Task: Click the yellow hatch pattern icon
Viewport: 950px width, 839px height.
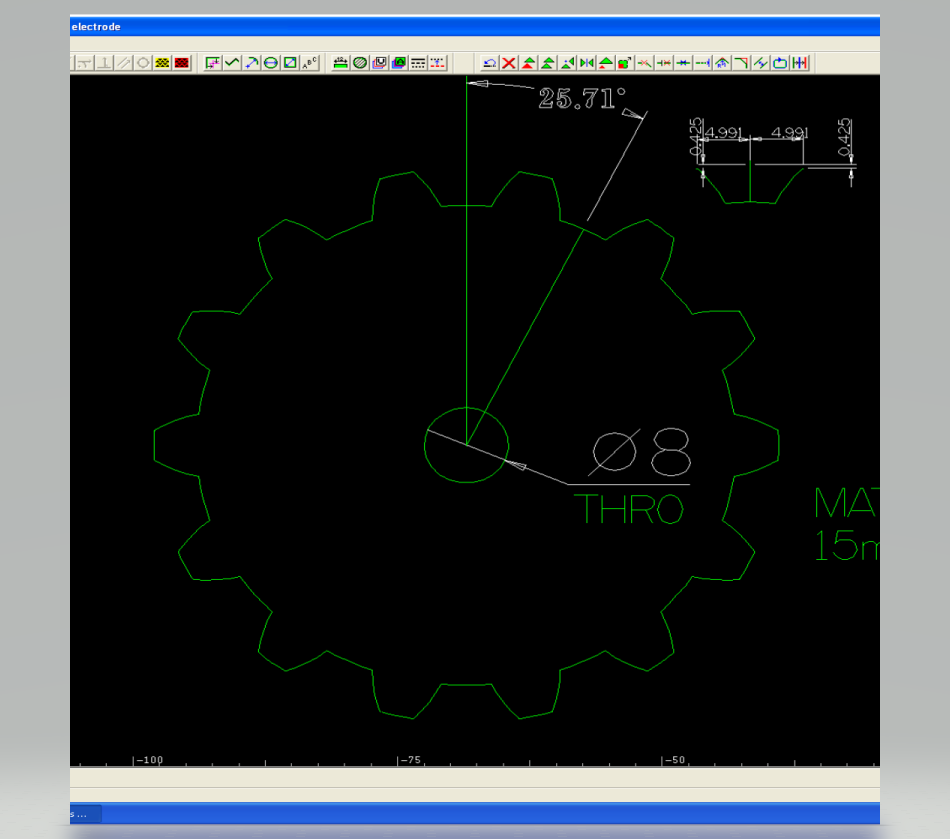Action: [x=163, y=63]
